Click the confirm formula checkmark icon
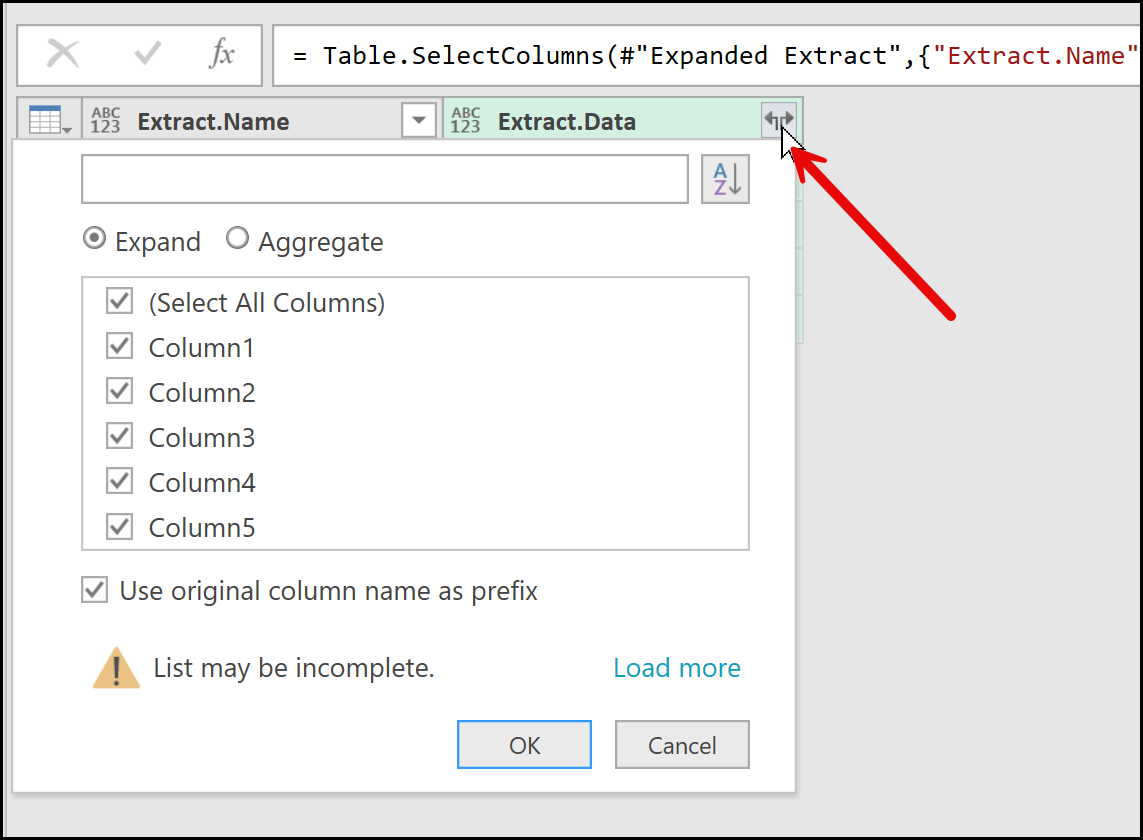 pos(148,54)
